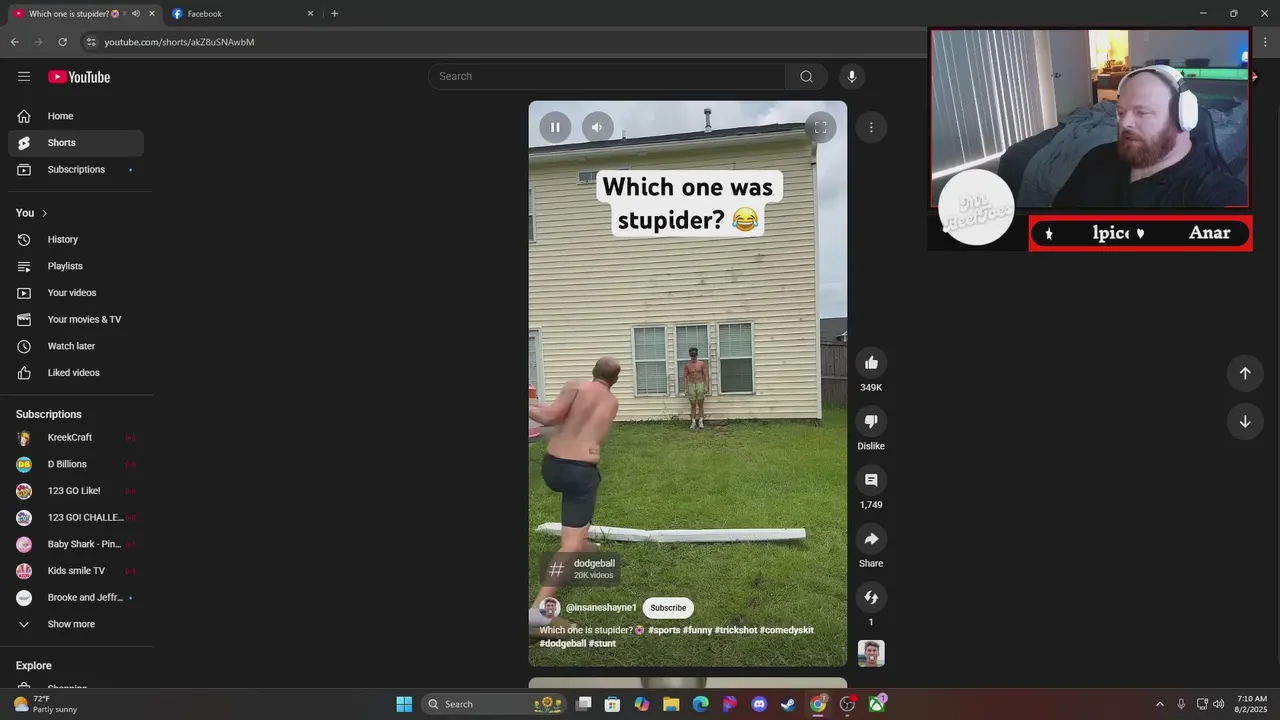1280x720 pixels.
Task: Go to the previous short with up arrow
Action: pos(1245,373)
